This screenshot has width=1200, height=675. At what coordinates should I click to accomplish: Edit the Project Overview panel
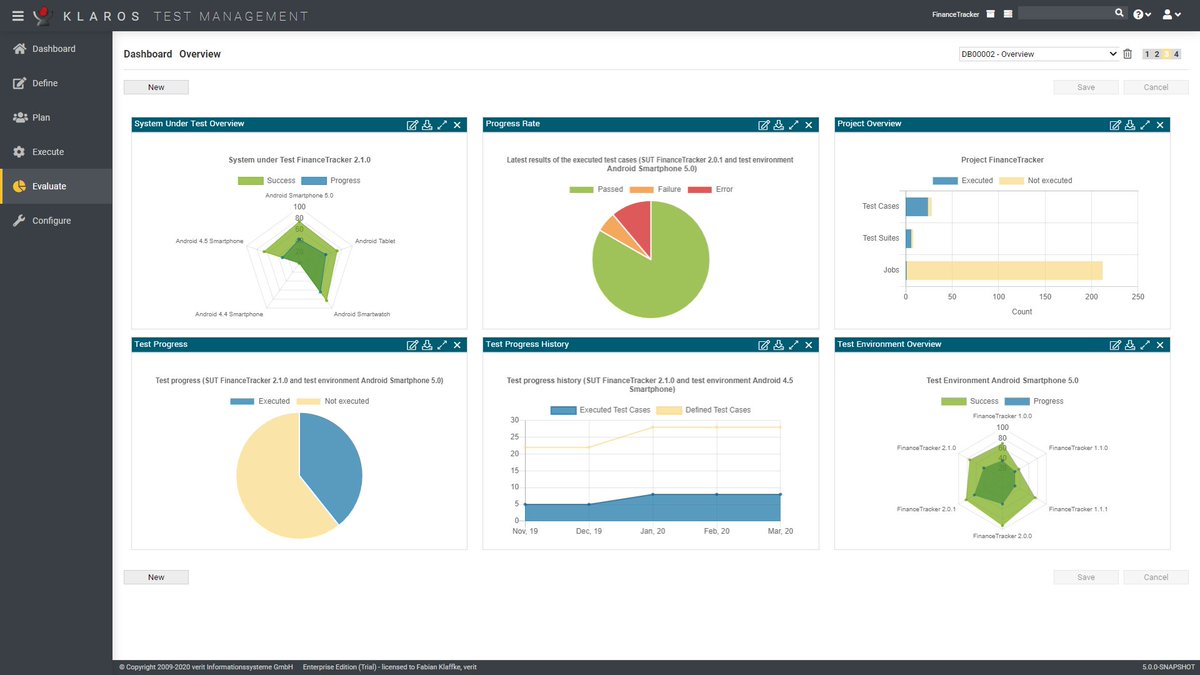point(1115,125)
